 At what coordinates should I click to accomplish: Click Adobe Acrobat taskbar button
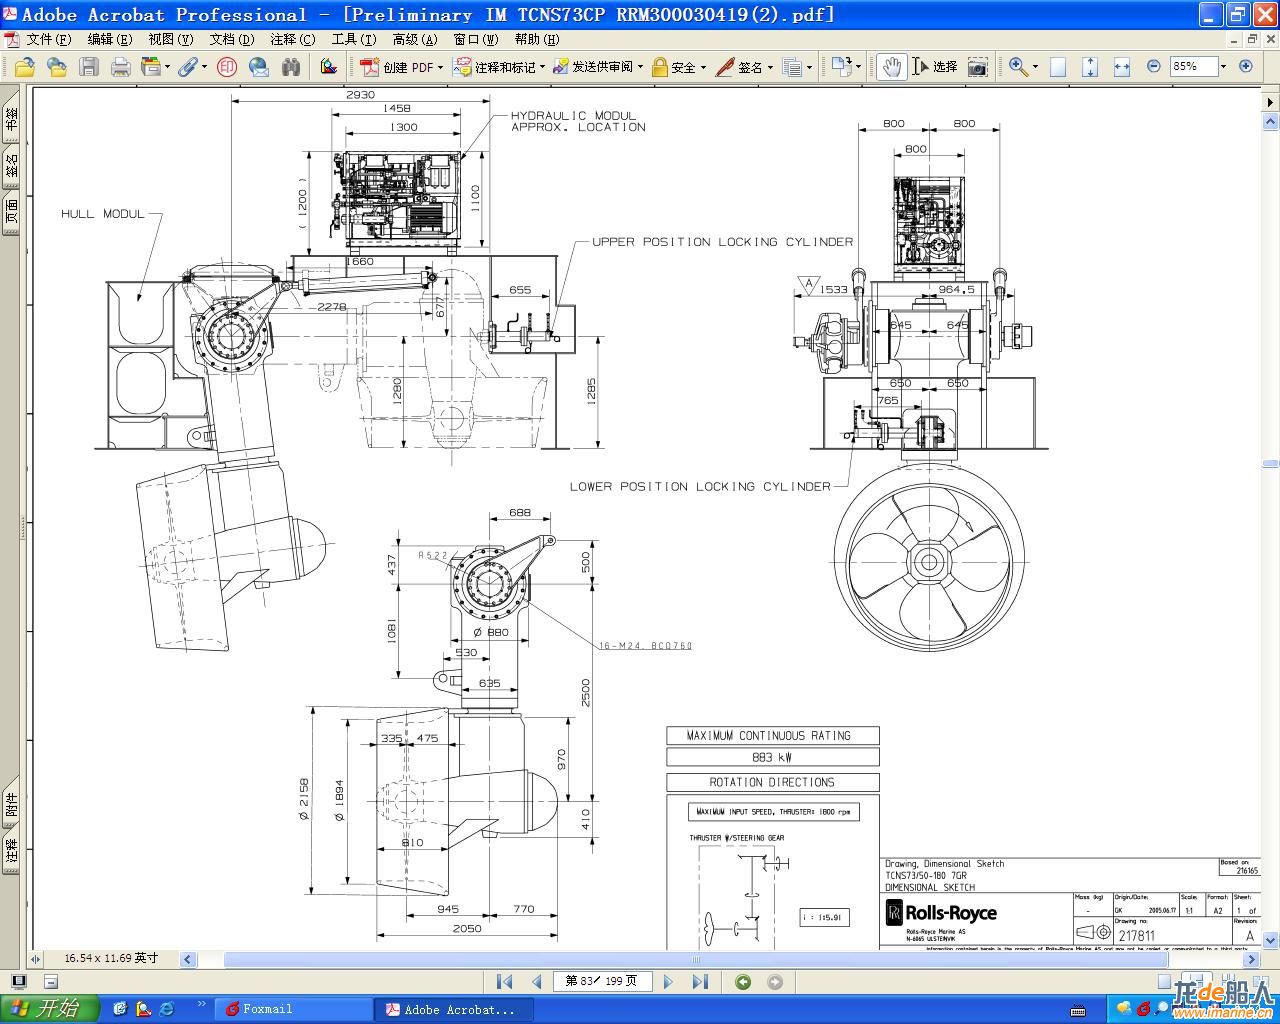453,1009
